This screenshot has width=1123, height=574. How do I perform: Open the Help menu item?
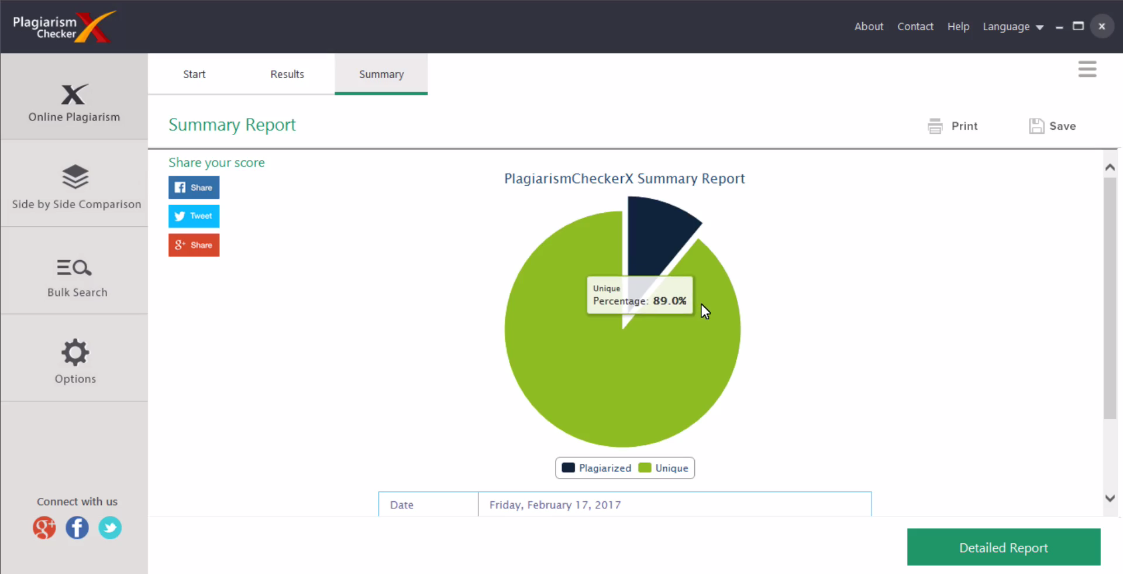tap(958, 27)
